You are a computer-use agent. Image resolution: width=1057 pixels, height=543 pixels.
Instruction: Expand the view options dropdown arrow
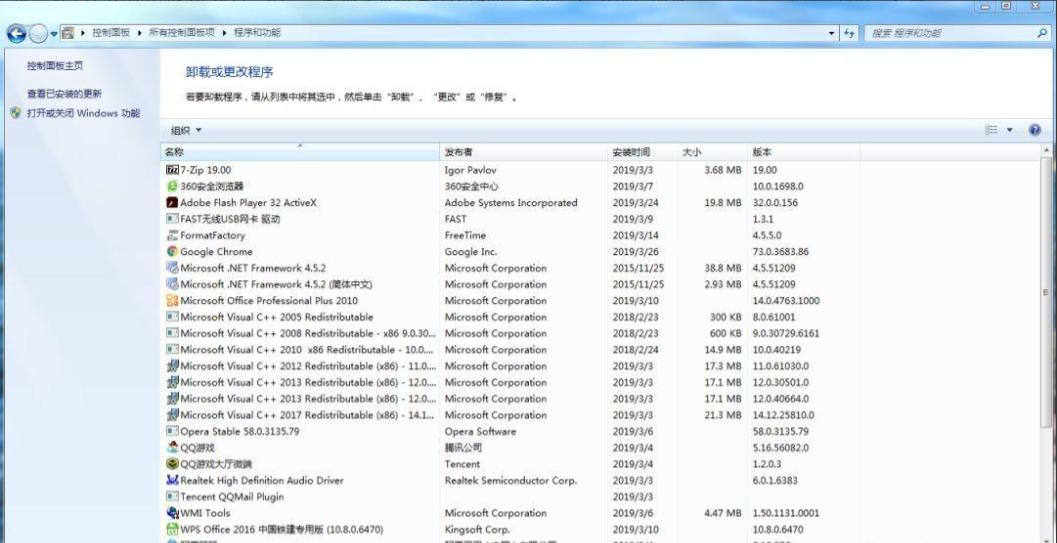click(x=1009, y=130)
